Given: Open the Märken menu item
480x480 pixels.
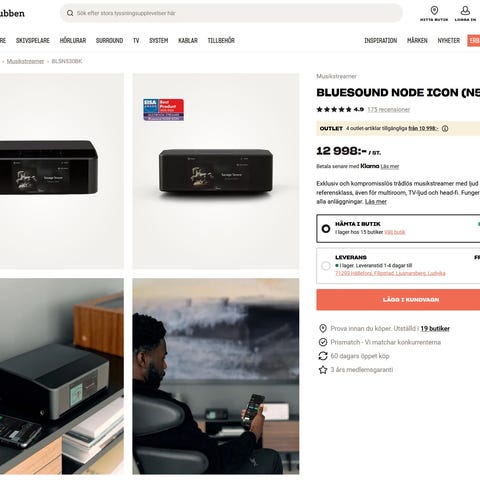Looking at the screenshot, I should tap(417, 41).
